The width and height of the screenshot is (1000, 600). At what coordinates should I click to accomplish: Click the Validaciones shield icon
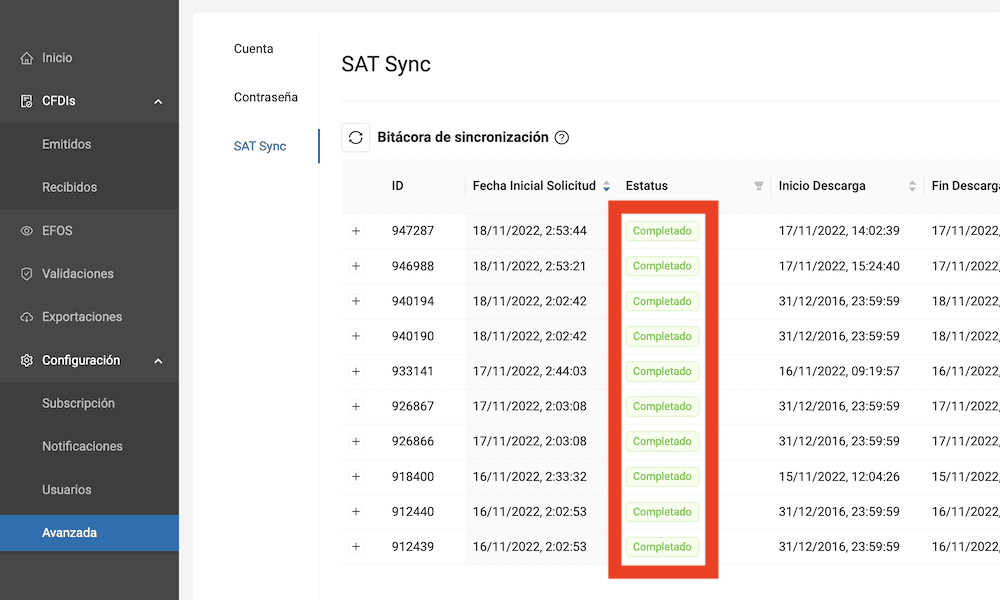(27, 274)
